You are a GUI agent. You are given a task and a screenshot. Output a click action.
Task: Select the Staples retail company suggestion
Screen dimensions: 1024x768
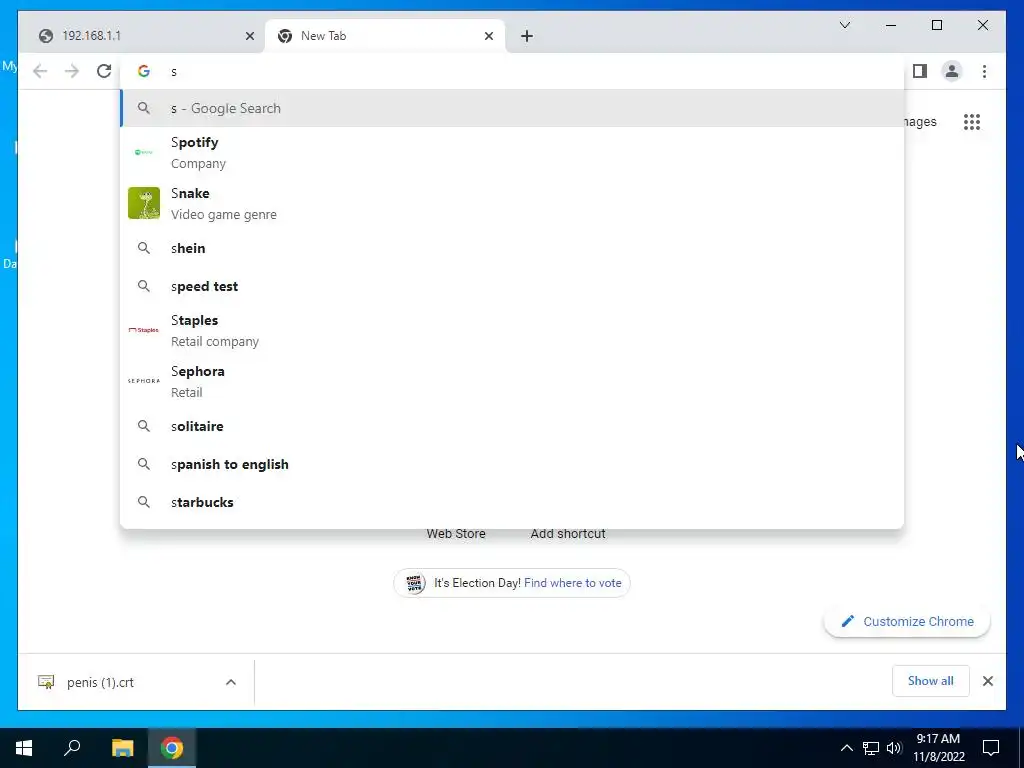(x=512, y=330)
